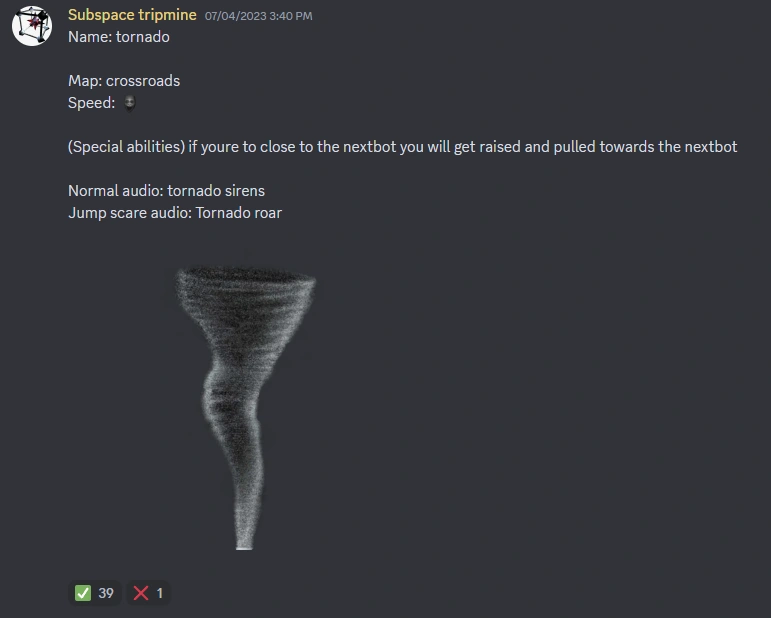Click the "(Special abilities)" parenthetical text
This screenshot has width=771, height=618.
pyautogui.click(x=126, y=147)
